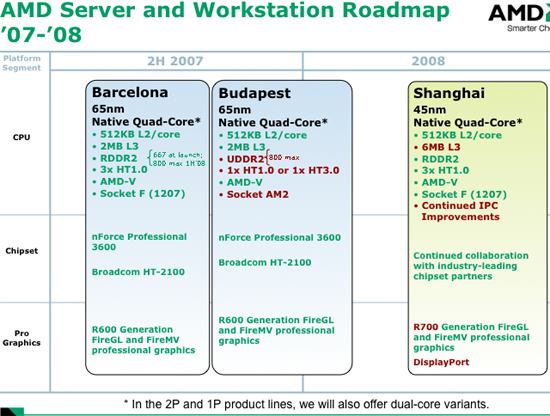Click R700 Generation FireGL text

coord(471,327)
